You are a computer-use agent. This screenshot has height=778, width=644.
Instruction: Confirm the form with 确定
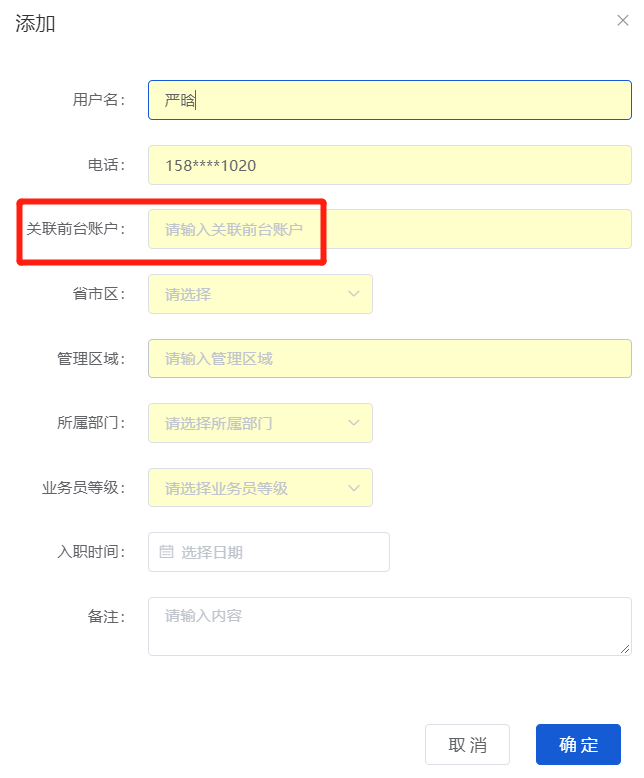pos(578,745)
